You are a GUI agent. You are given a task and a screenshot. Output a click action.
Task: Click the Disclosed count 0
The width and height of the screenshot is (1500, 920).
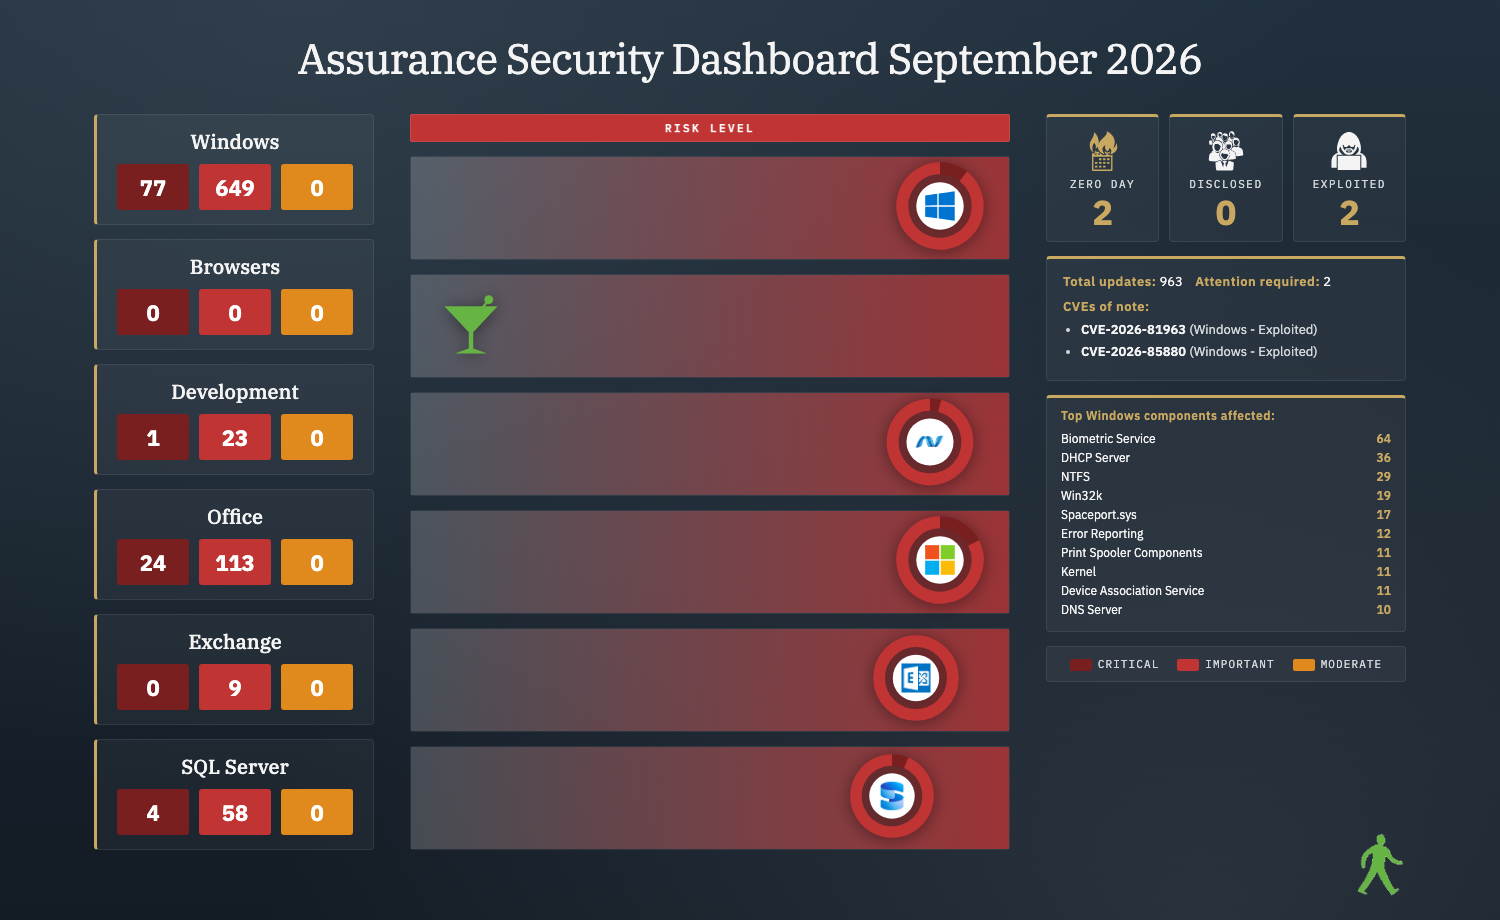[1225, 213]
